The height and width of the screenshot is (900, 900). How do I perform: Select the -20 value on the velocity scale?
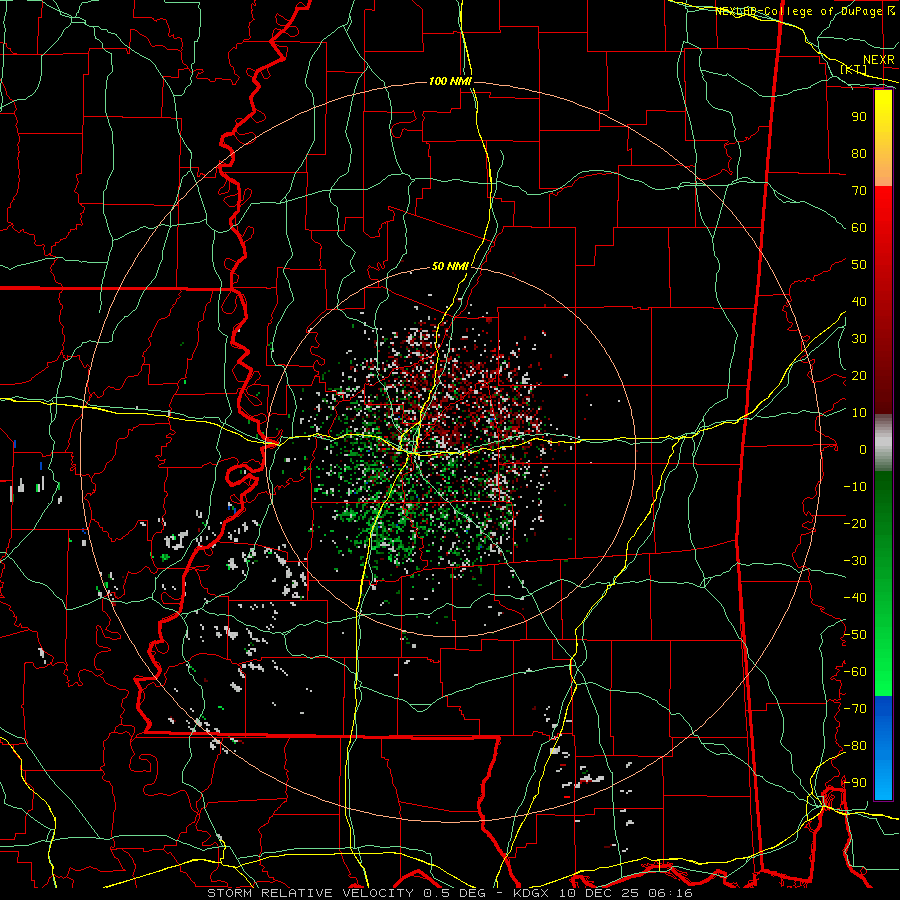click(x=855, y=524)
